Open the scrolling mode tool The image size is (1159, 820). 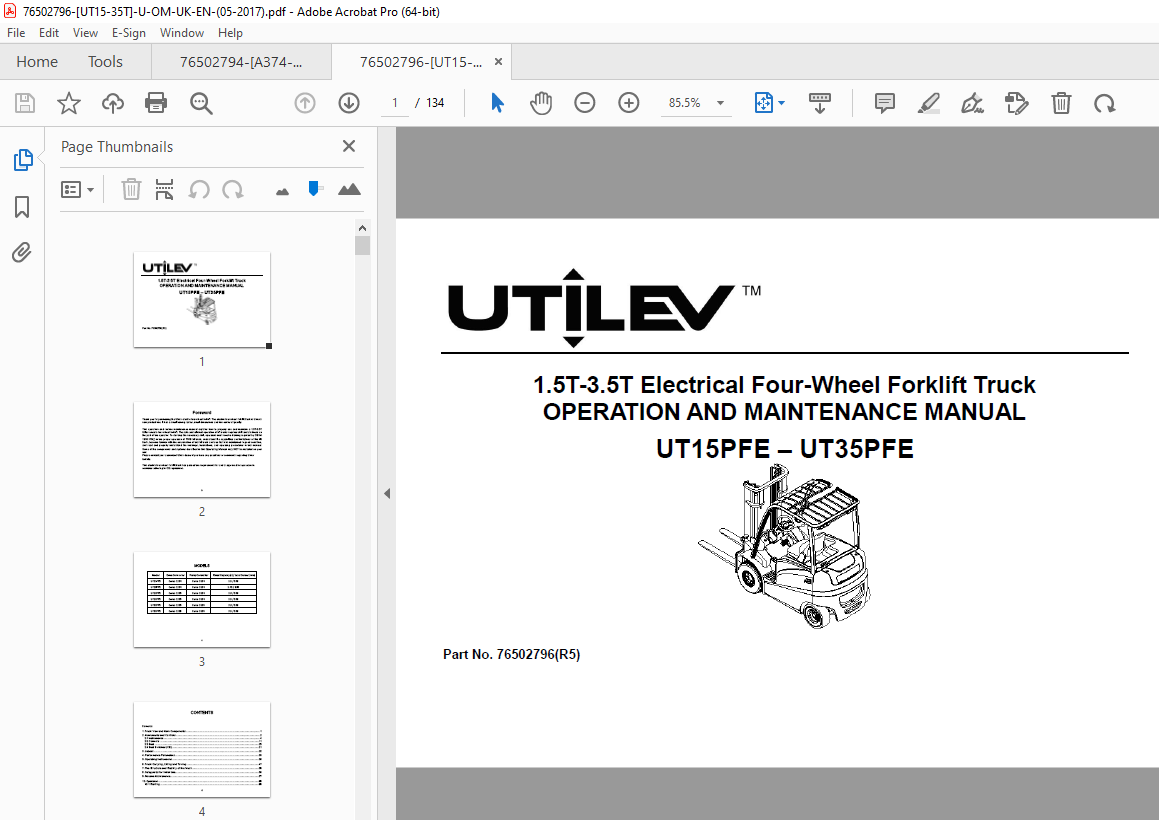pos(820,103)
